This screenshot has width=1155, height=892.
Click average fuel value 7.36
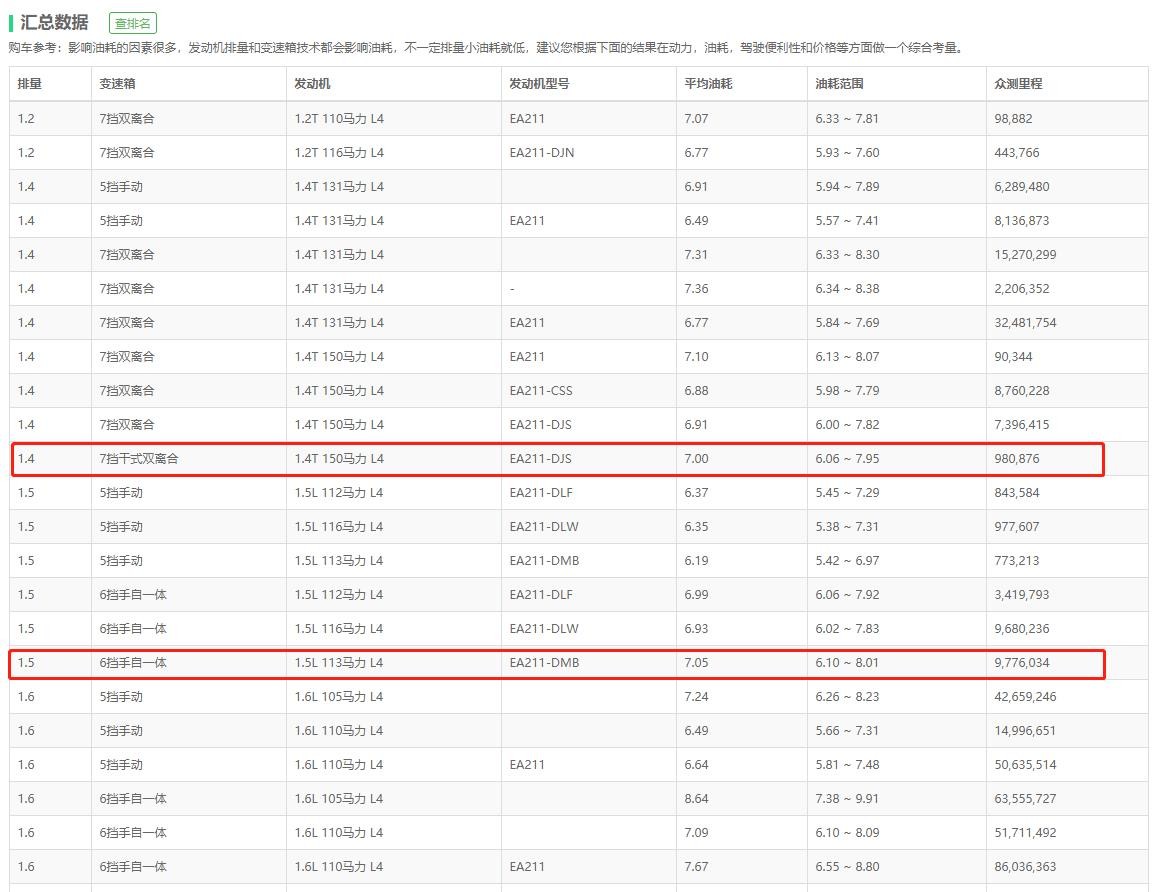click(x=696, y=289)
